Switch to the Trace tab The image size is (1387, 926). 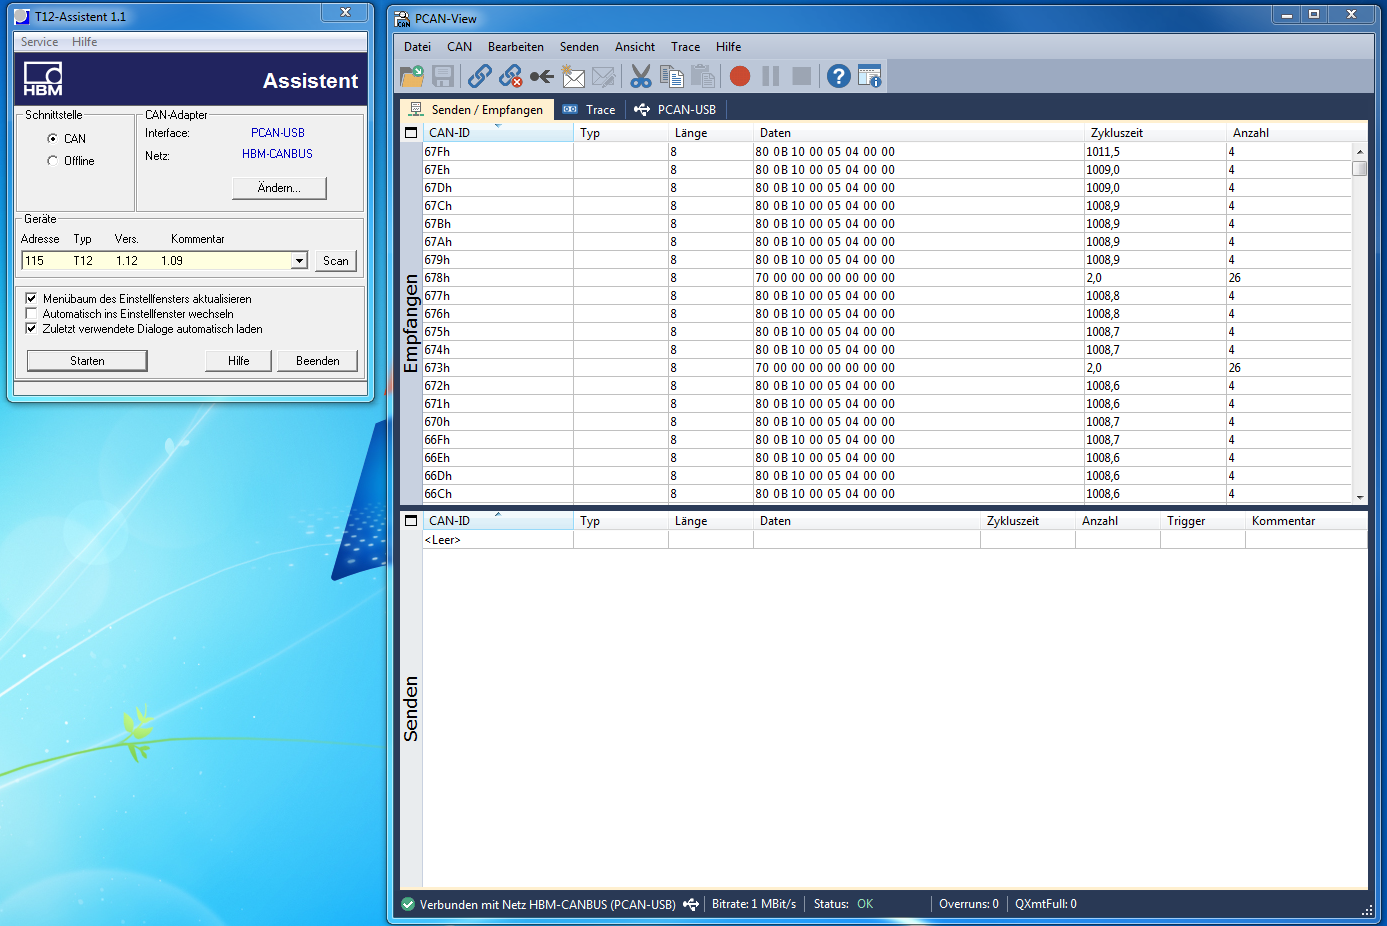click(589, 110)
